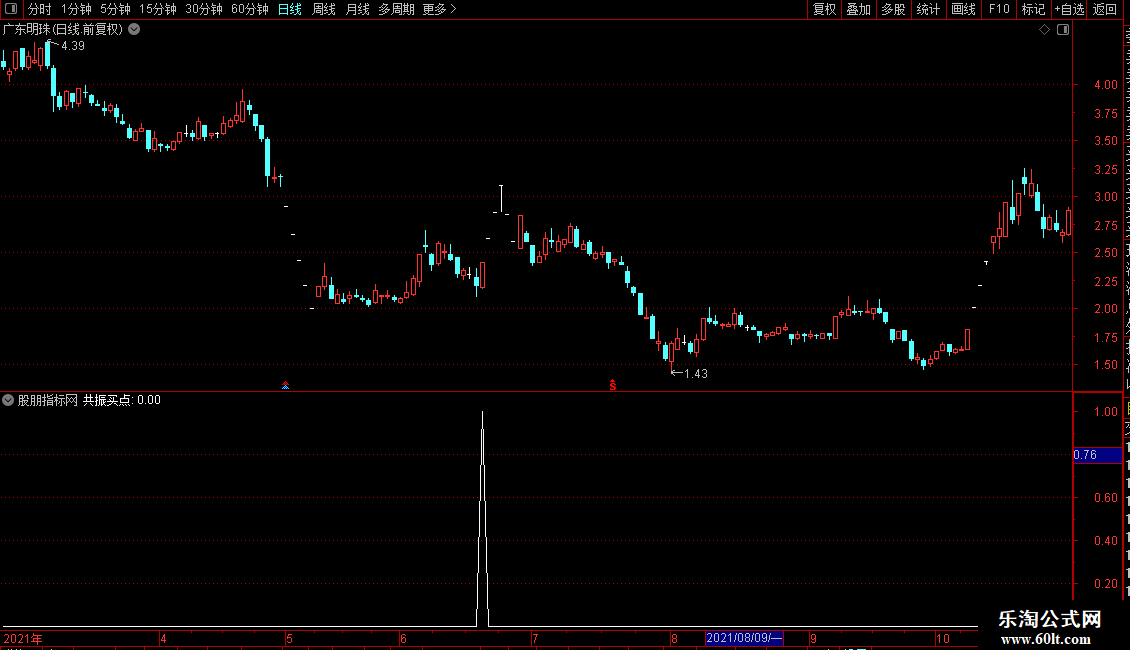
Task: Open the dropdown beside 广东明珠 title
Action: (134, 30)
